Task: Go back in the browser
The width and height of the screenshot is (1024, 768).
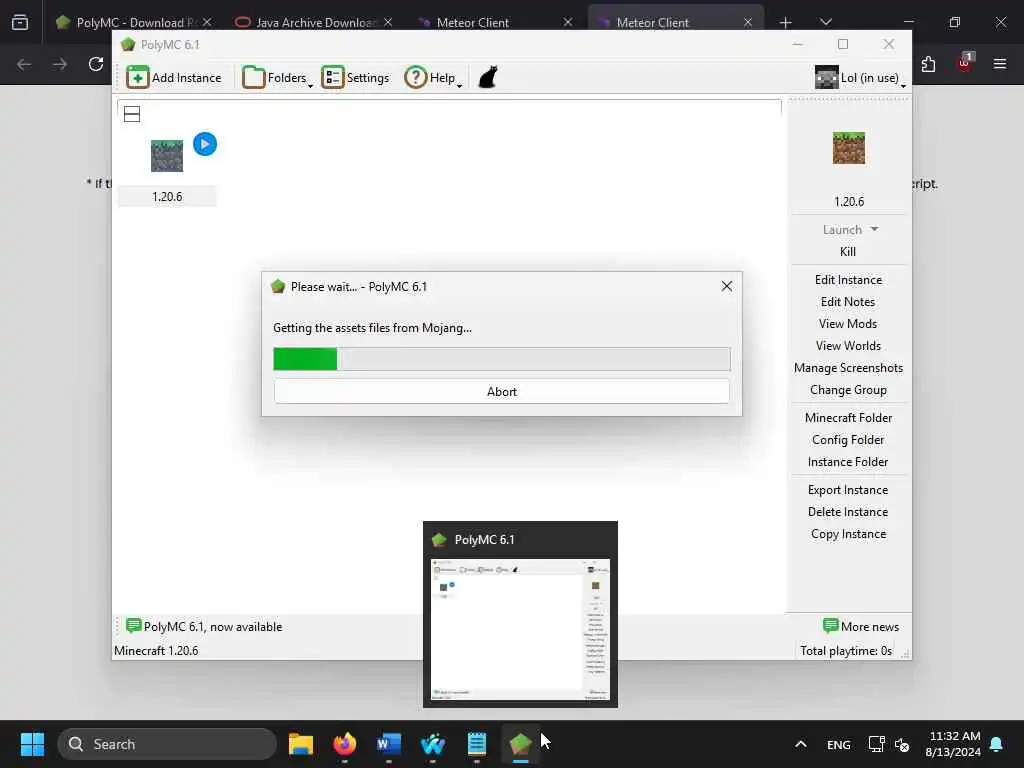Action: 24,64
